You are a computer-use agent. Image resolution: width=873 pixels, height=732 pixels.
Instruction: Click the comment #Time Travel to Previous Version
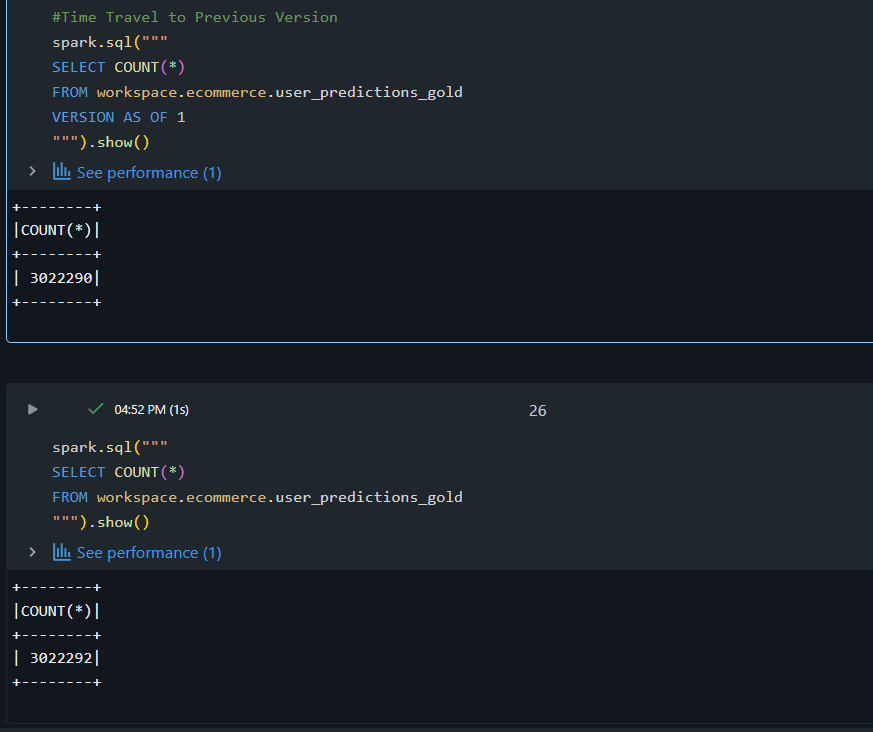195,17
